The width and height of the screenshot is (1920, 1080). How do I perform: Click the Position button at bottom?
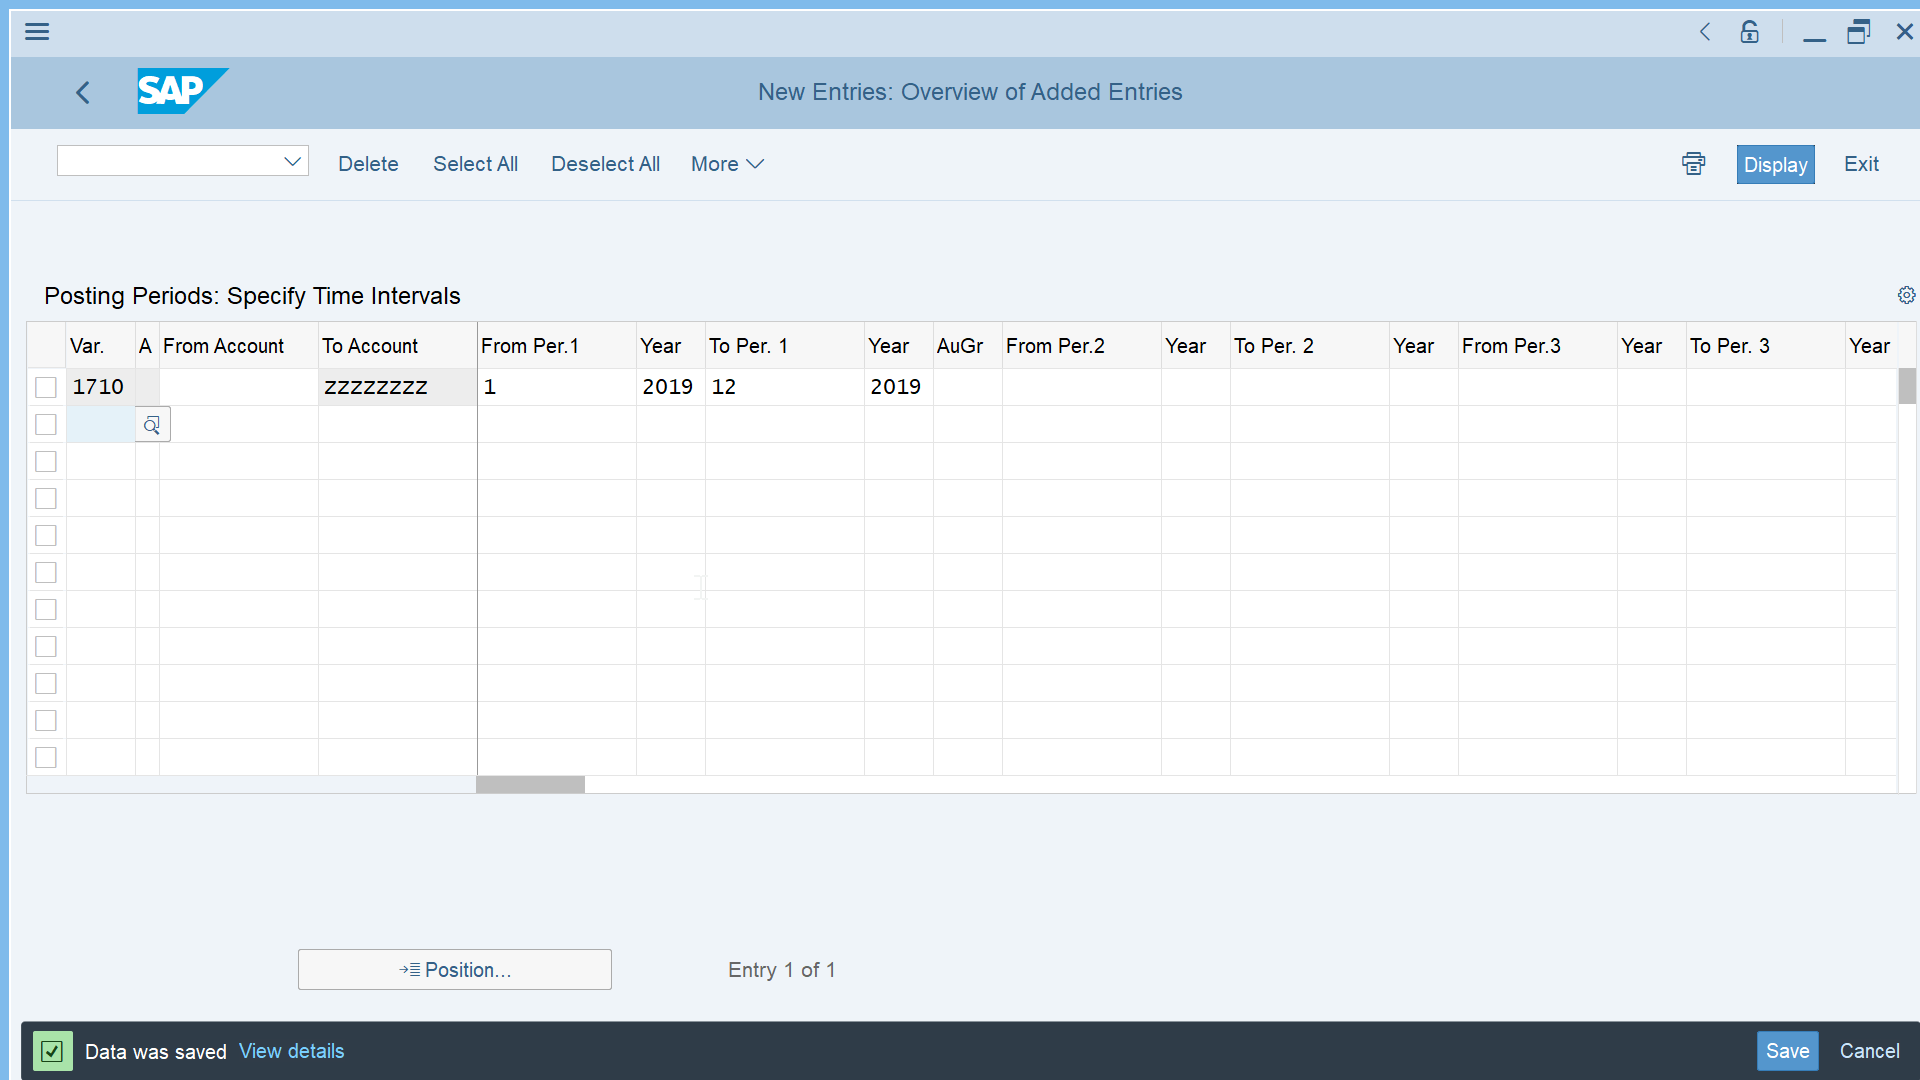pyautogui.click(x=455, y=969)
